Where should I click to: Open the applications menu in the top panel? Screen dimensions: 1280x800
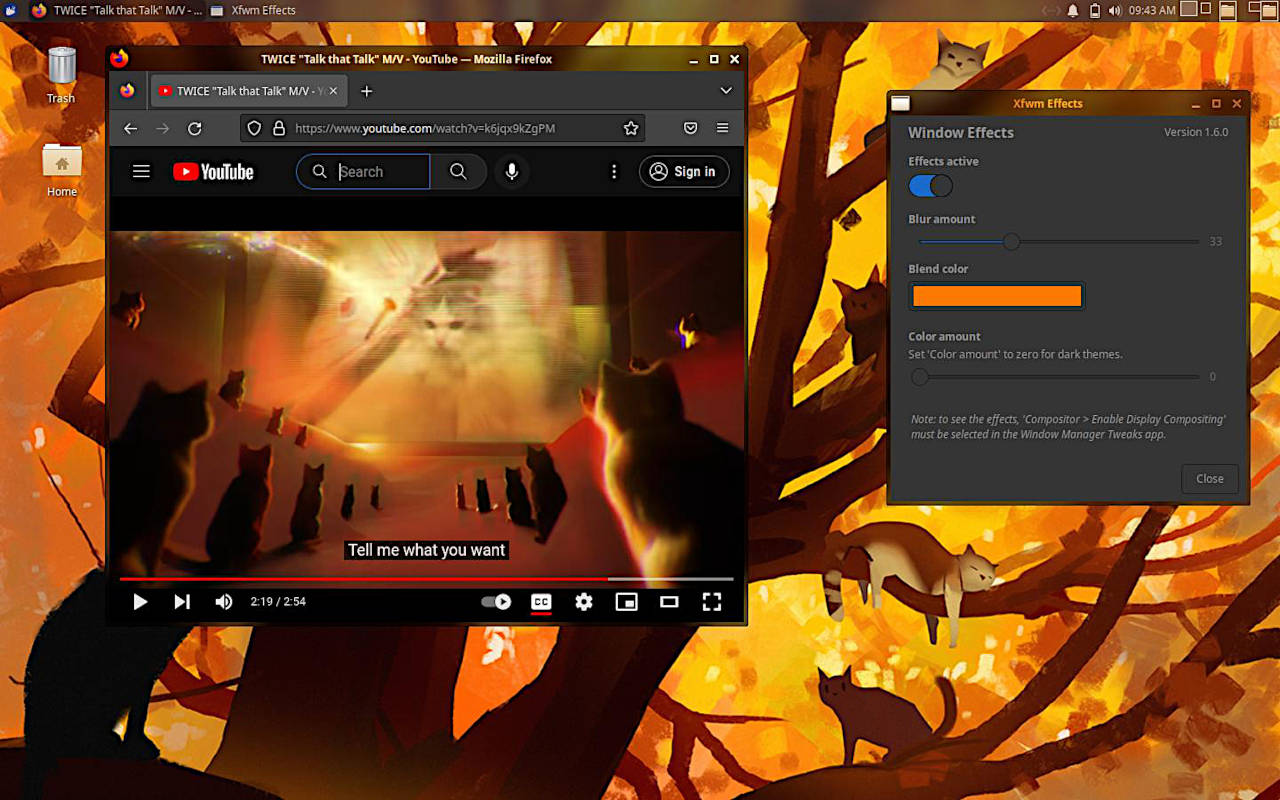11,10
